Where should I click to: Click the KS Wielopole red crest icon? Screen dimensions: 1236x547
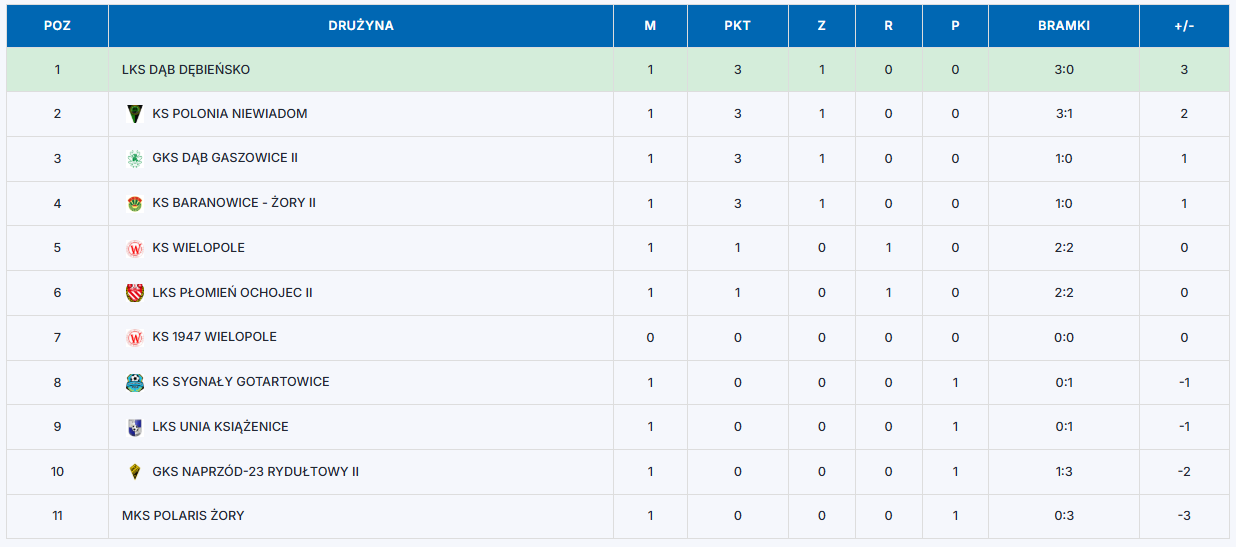point(135,248)
